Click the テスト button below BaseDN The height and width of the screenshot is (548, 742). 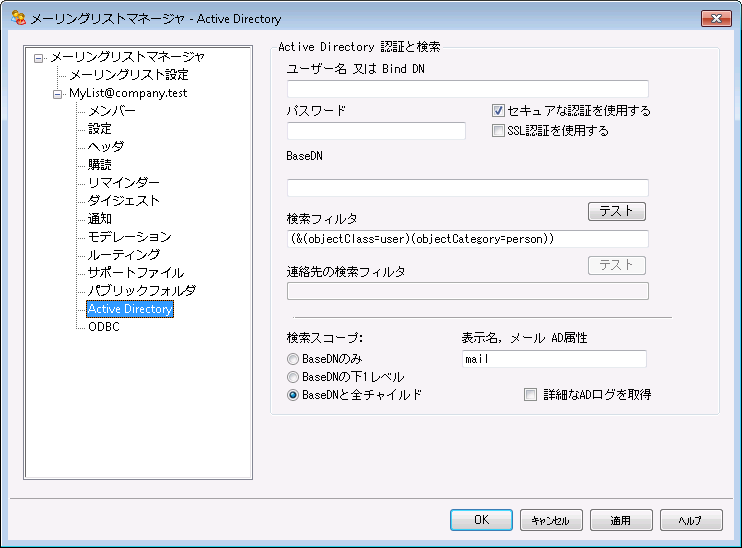[x=617, y=212]
